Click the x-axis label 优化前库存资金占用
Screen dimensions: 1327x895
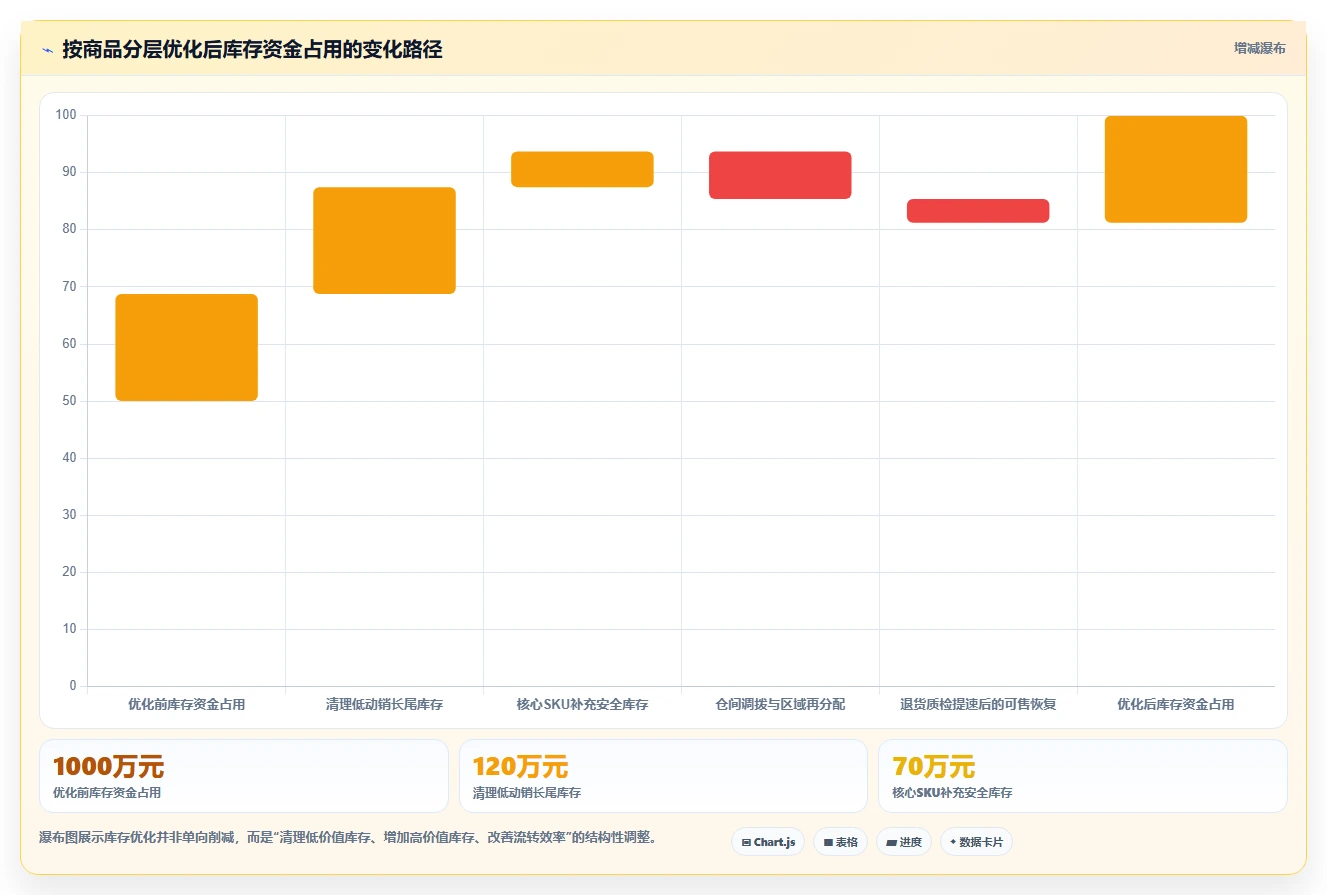point(187,704)
